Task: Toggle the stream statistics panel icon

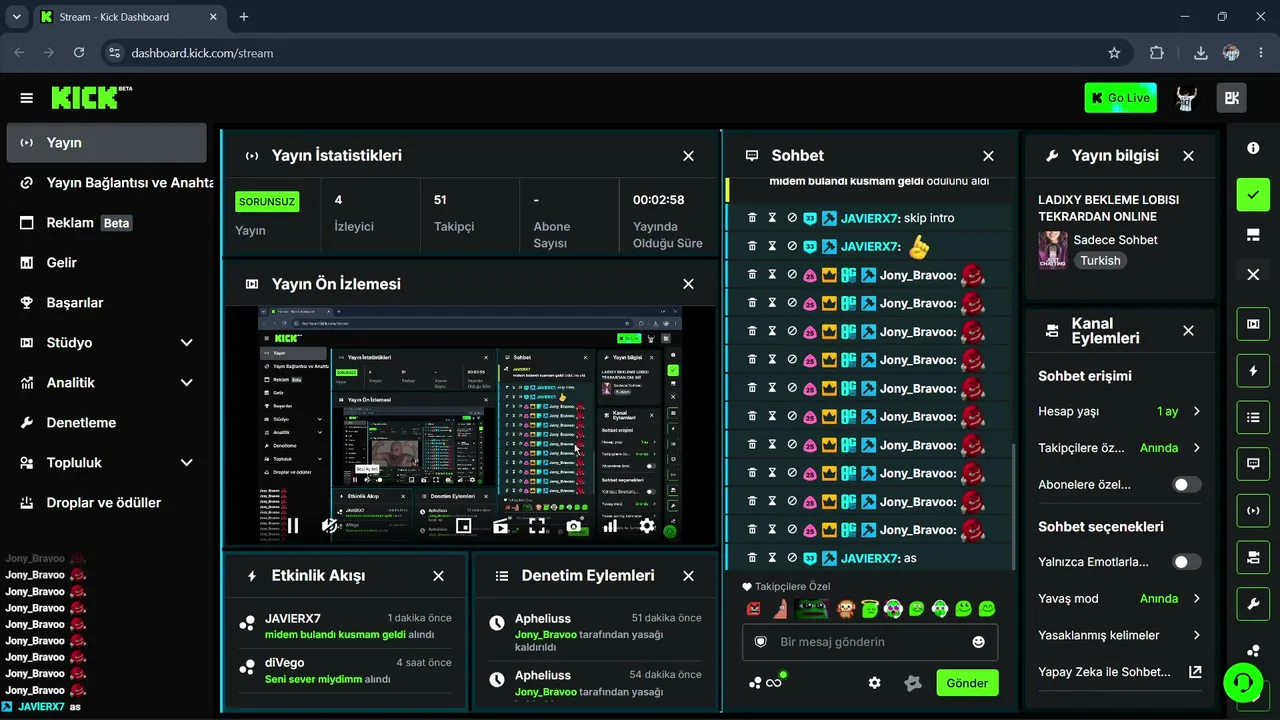Action: pyautogui.click(x=1253, y=511)
